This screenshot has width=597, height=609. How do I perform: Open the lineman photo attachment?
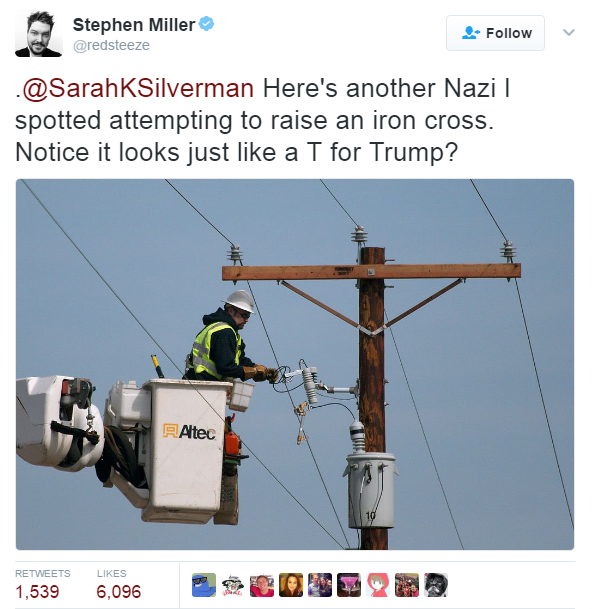coord(295,364)
